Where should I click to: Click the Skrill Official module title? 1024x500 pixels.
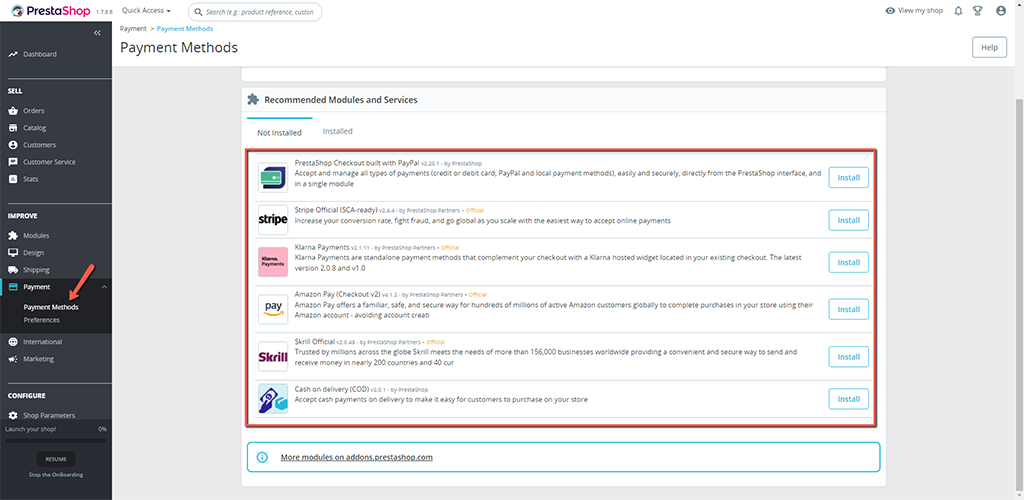click(x=315, y=341)
